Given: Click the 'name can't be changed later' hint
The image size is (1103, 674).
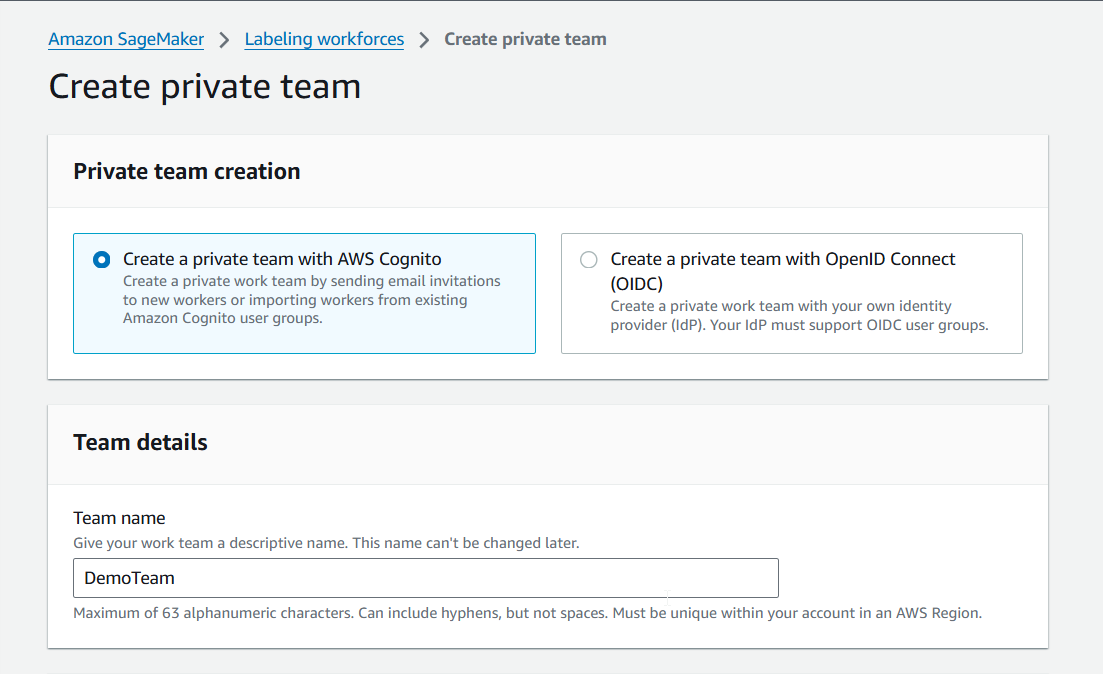Looking at the screenshot, I should (326, 543).
